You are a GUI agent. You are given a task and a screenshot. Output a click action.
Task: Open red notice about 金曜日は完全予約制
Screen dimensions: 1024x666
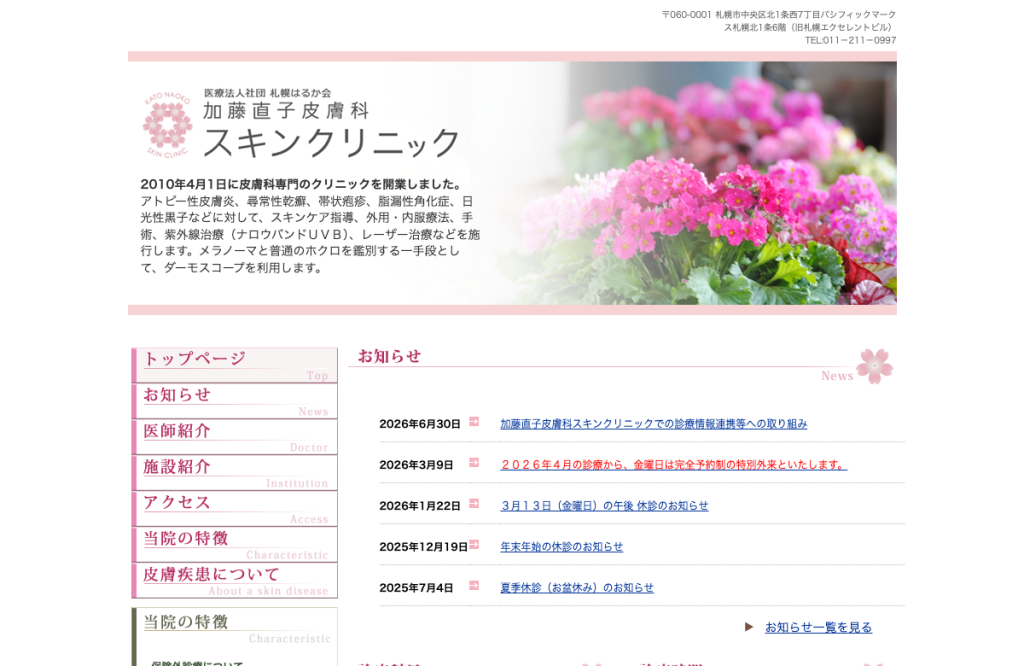(x=673, y=465)
